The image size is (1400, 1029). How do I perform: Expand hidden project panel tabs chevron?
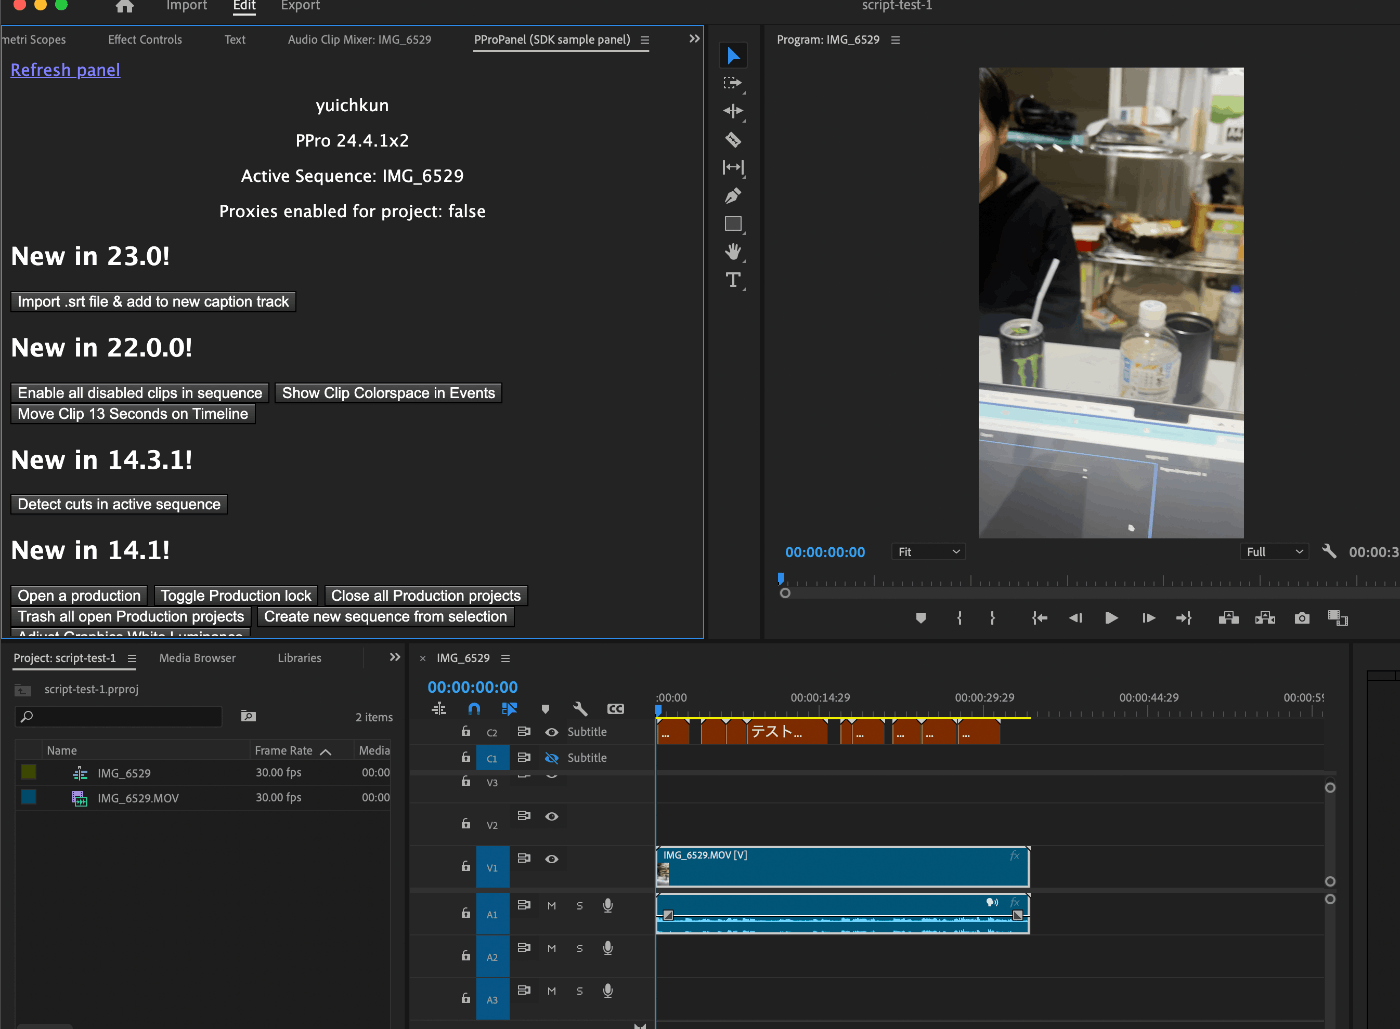(395, 657)
